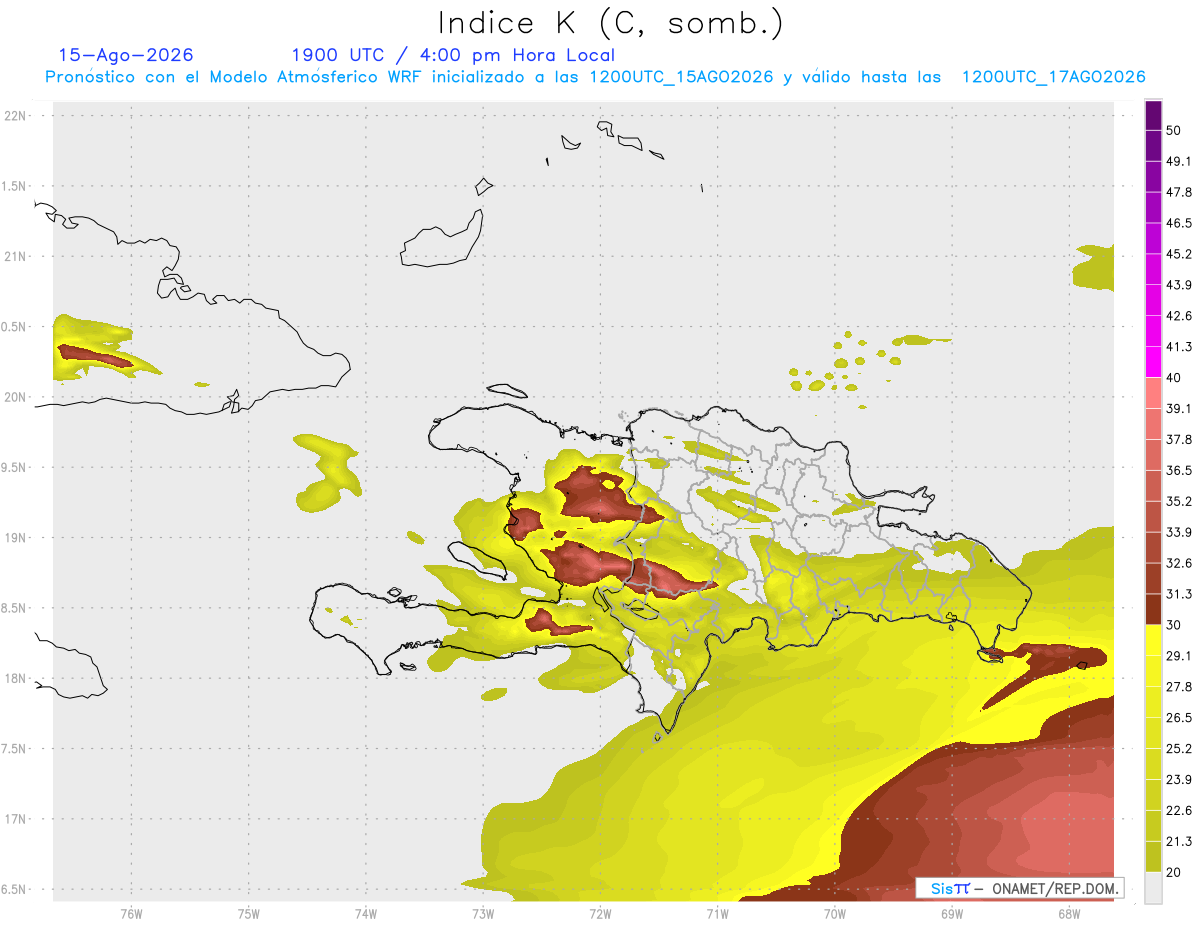
Task: Click the "1900 UTC / 4:00 pm Hora Local" time label
Action: point(453,55)
